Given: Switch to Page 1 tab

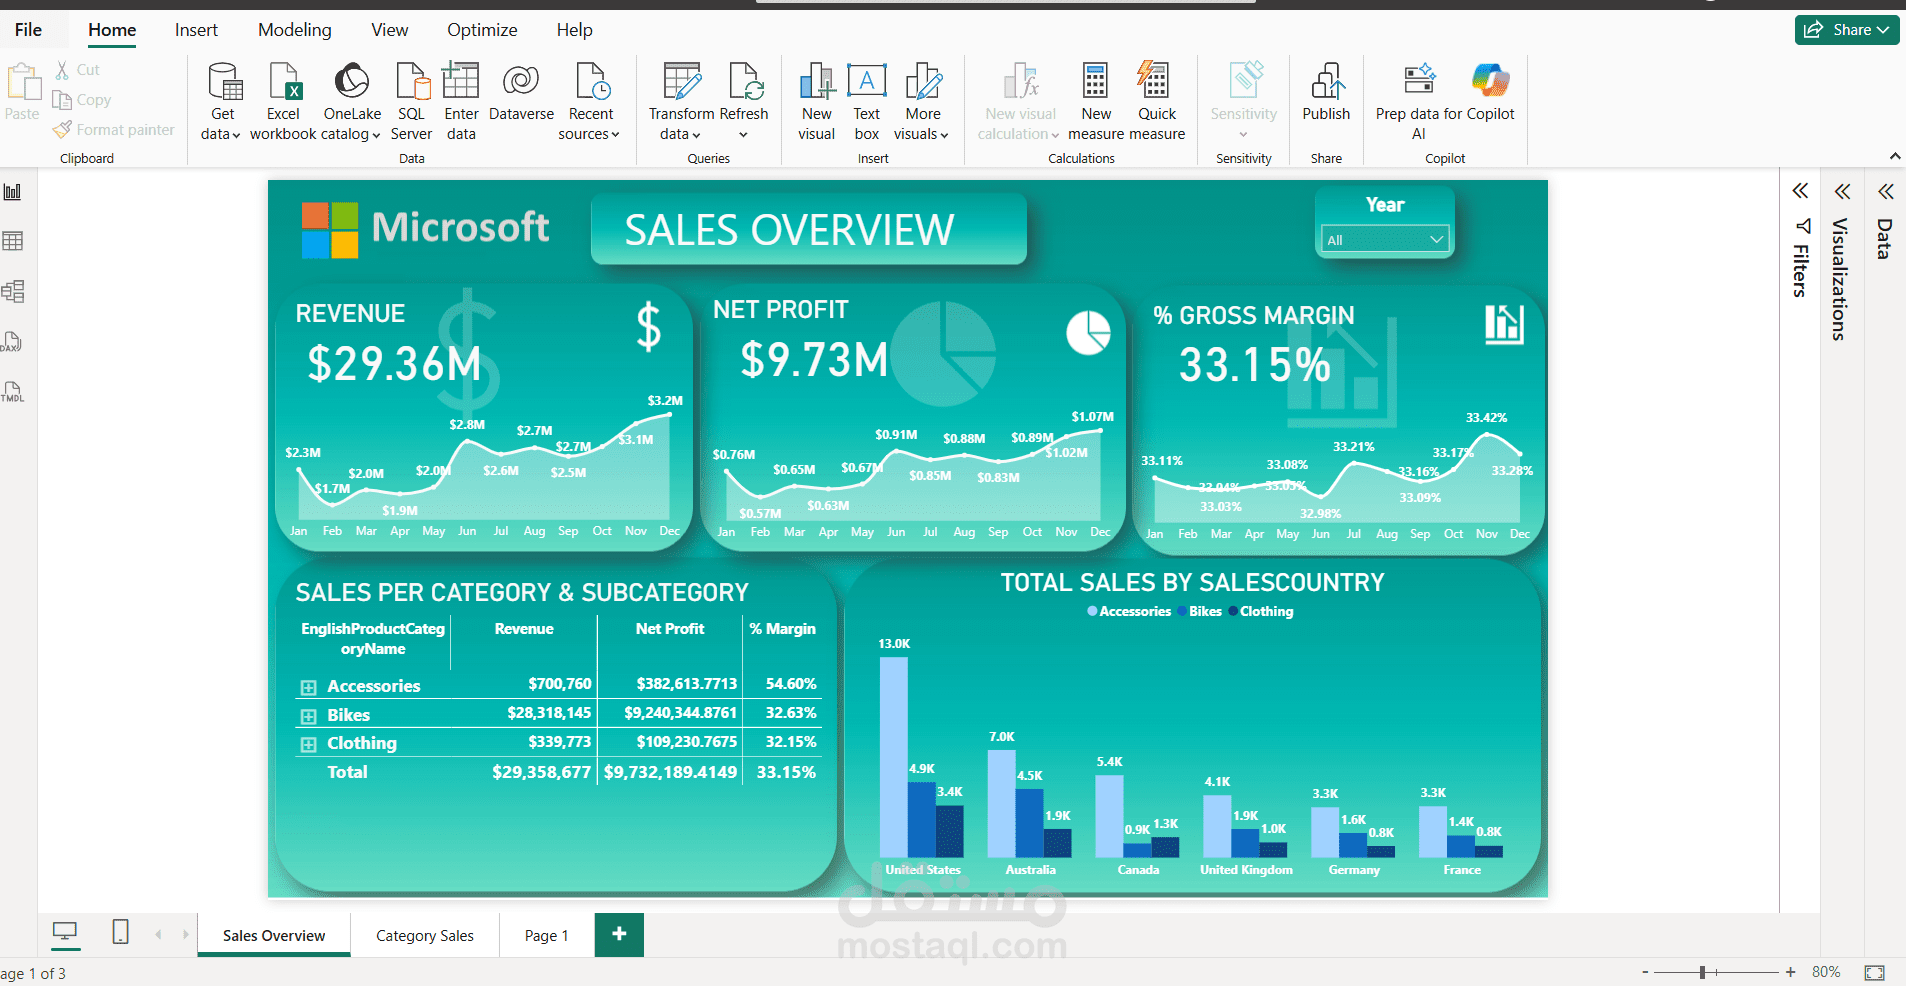Looking at the screenshot, I should [x=546, y=935].
